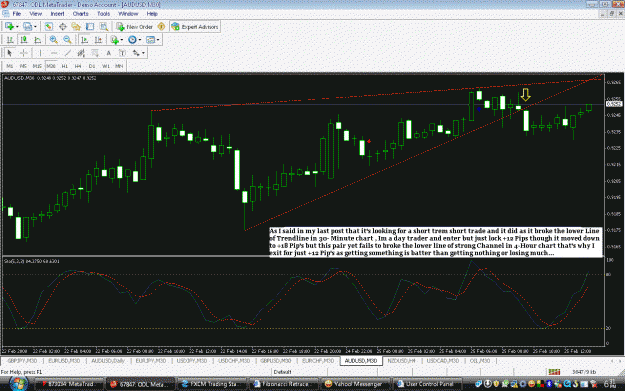Open the Charts menu
The width and height of the screenshot is (625, 391).
81,14
